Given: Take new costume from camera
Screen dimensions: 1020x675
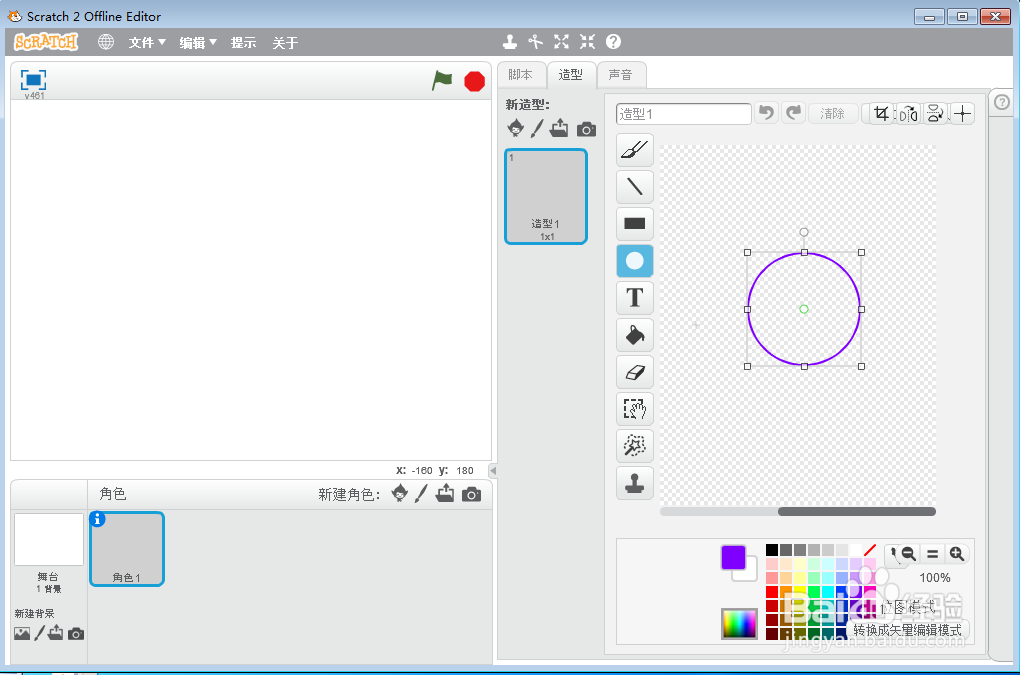Looking at the screenshot, I should (x=586, y=129).
